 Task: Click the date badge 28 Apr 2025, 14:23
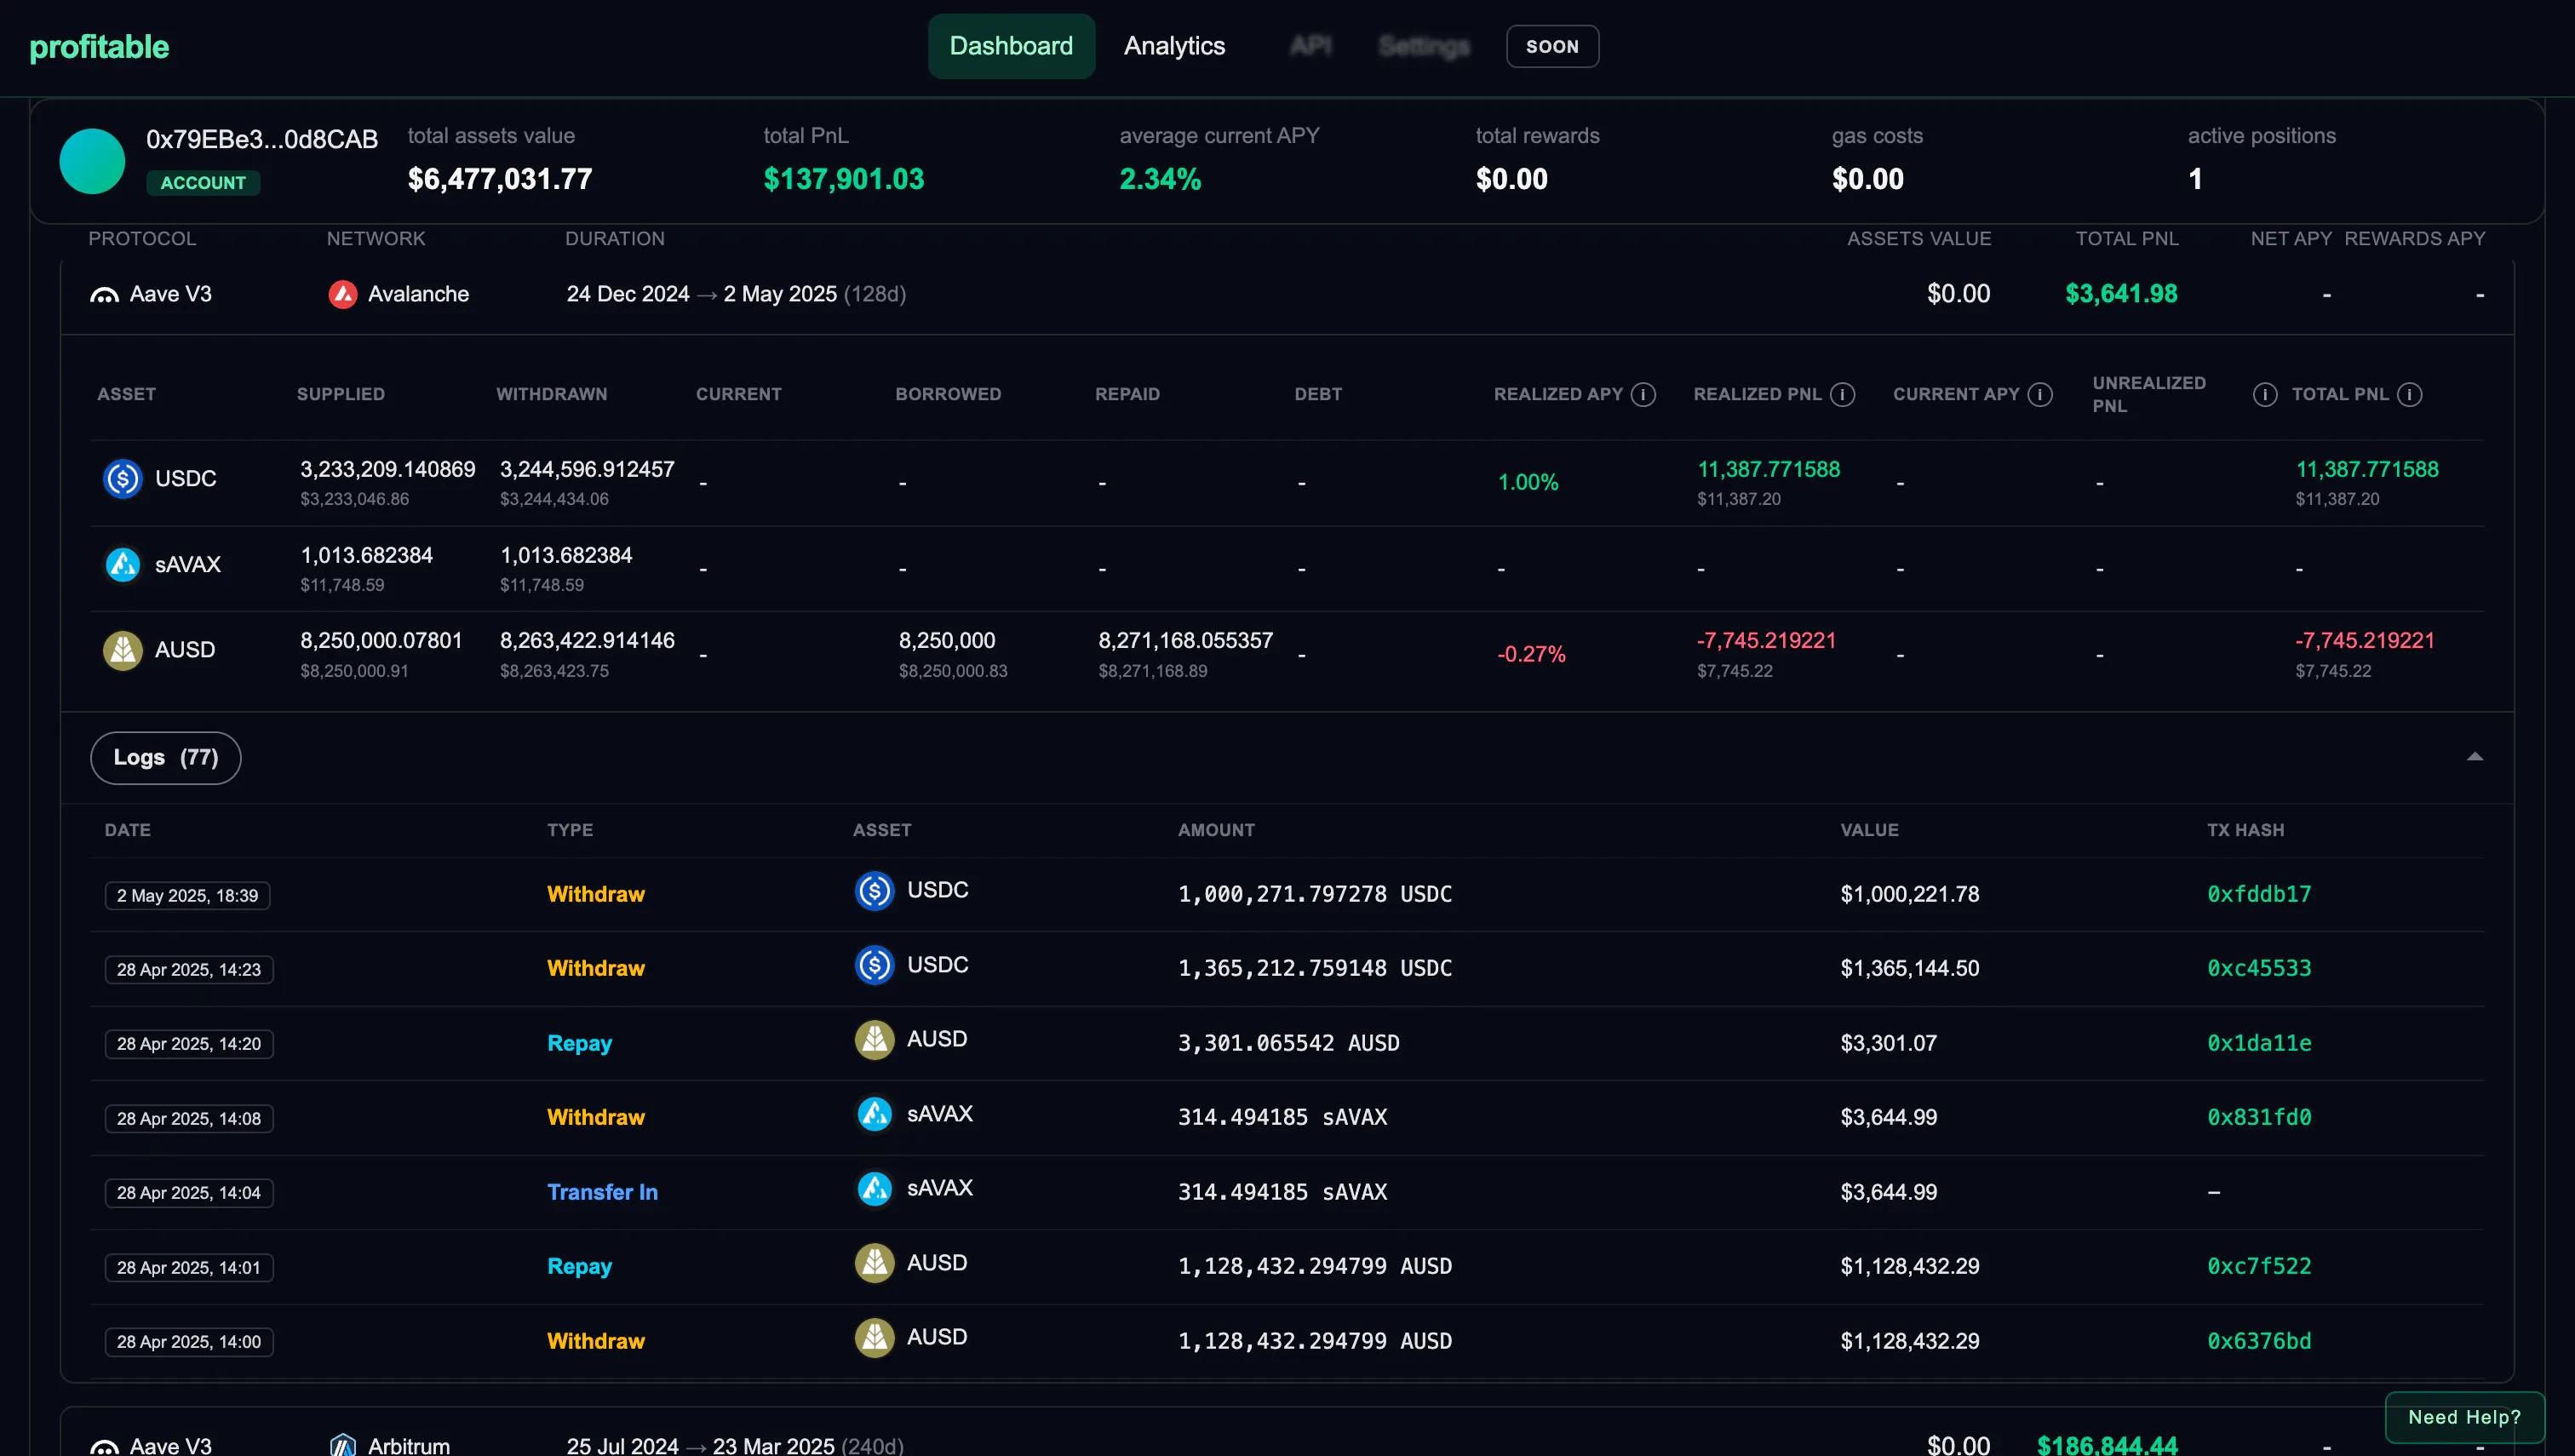pyautogui.click(x=189, y=969)
